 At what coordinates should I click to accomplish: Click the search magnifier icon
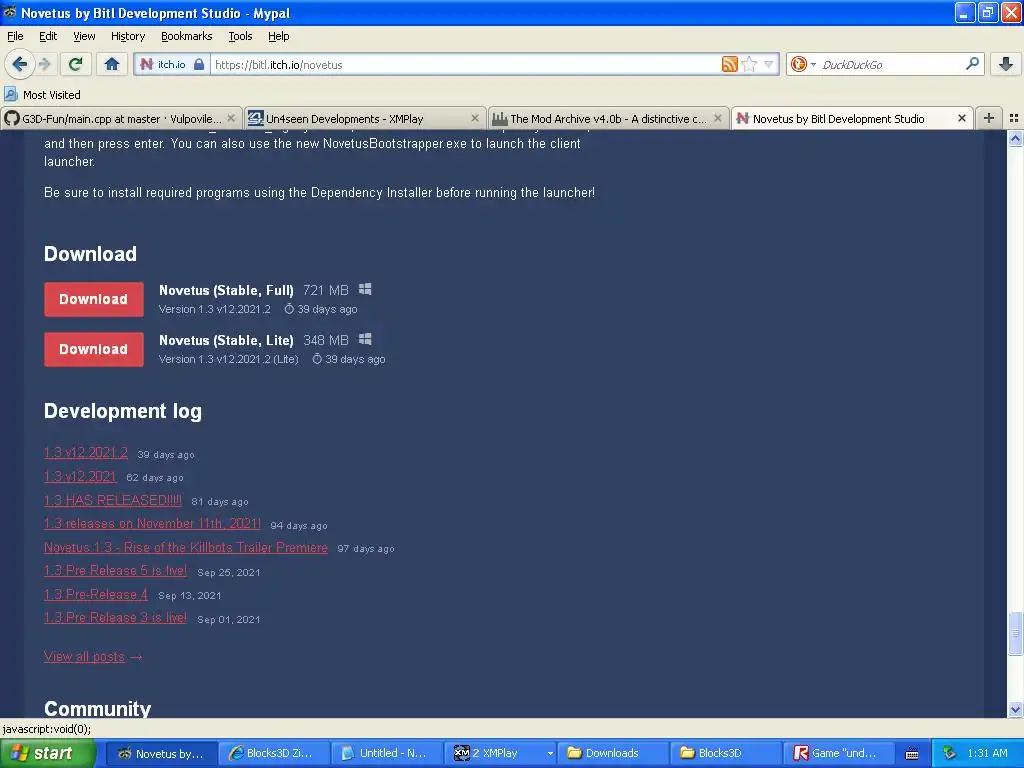[x=972, y=63]
